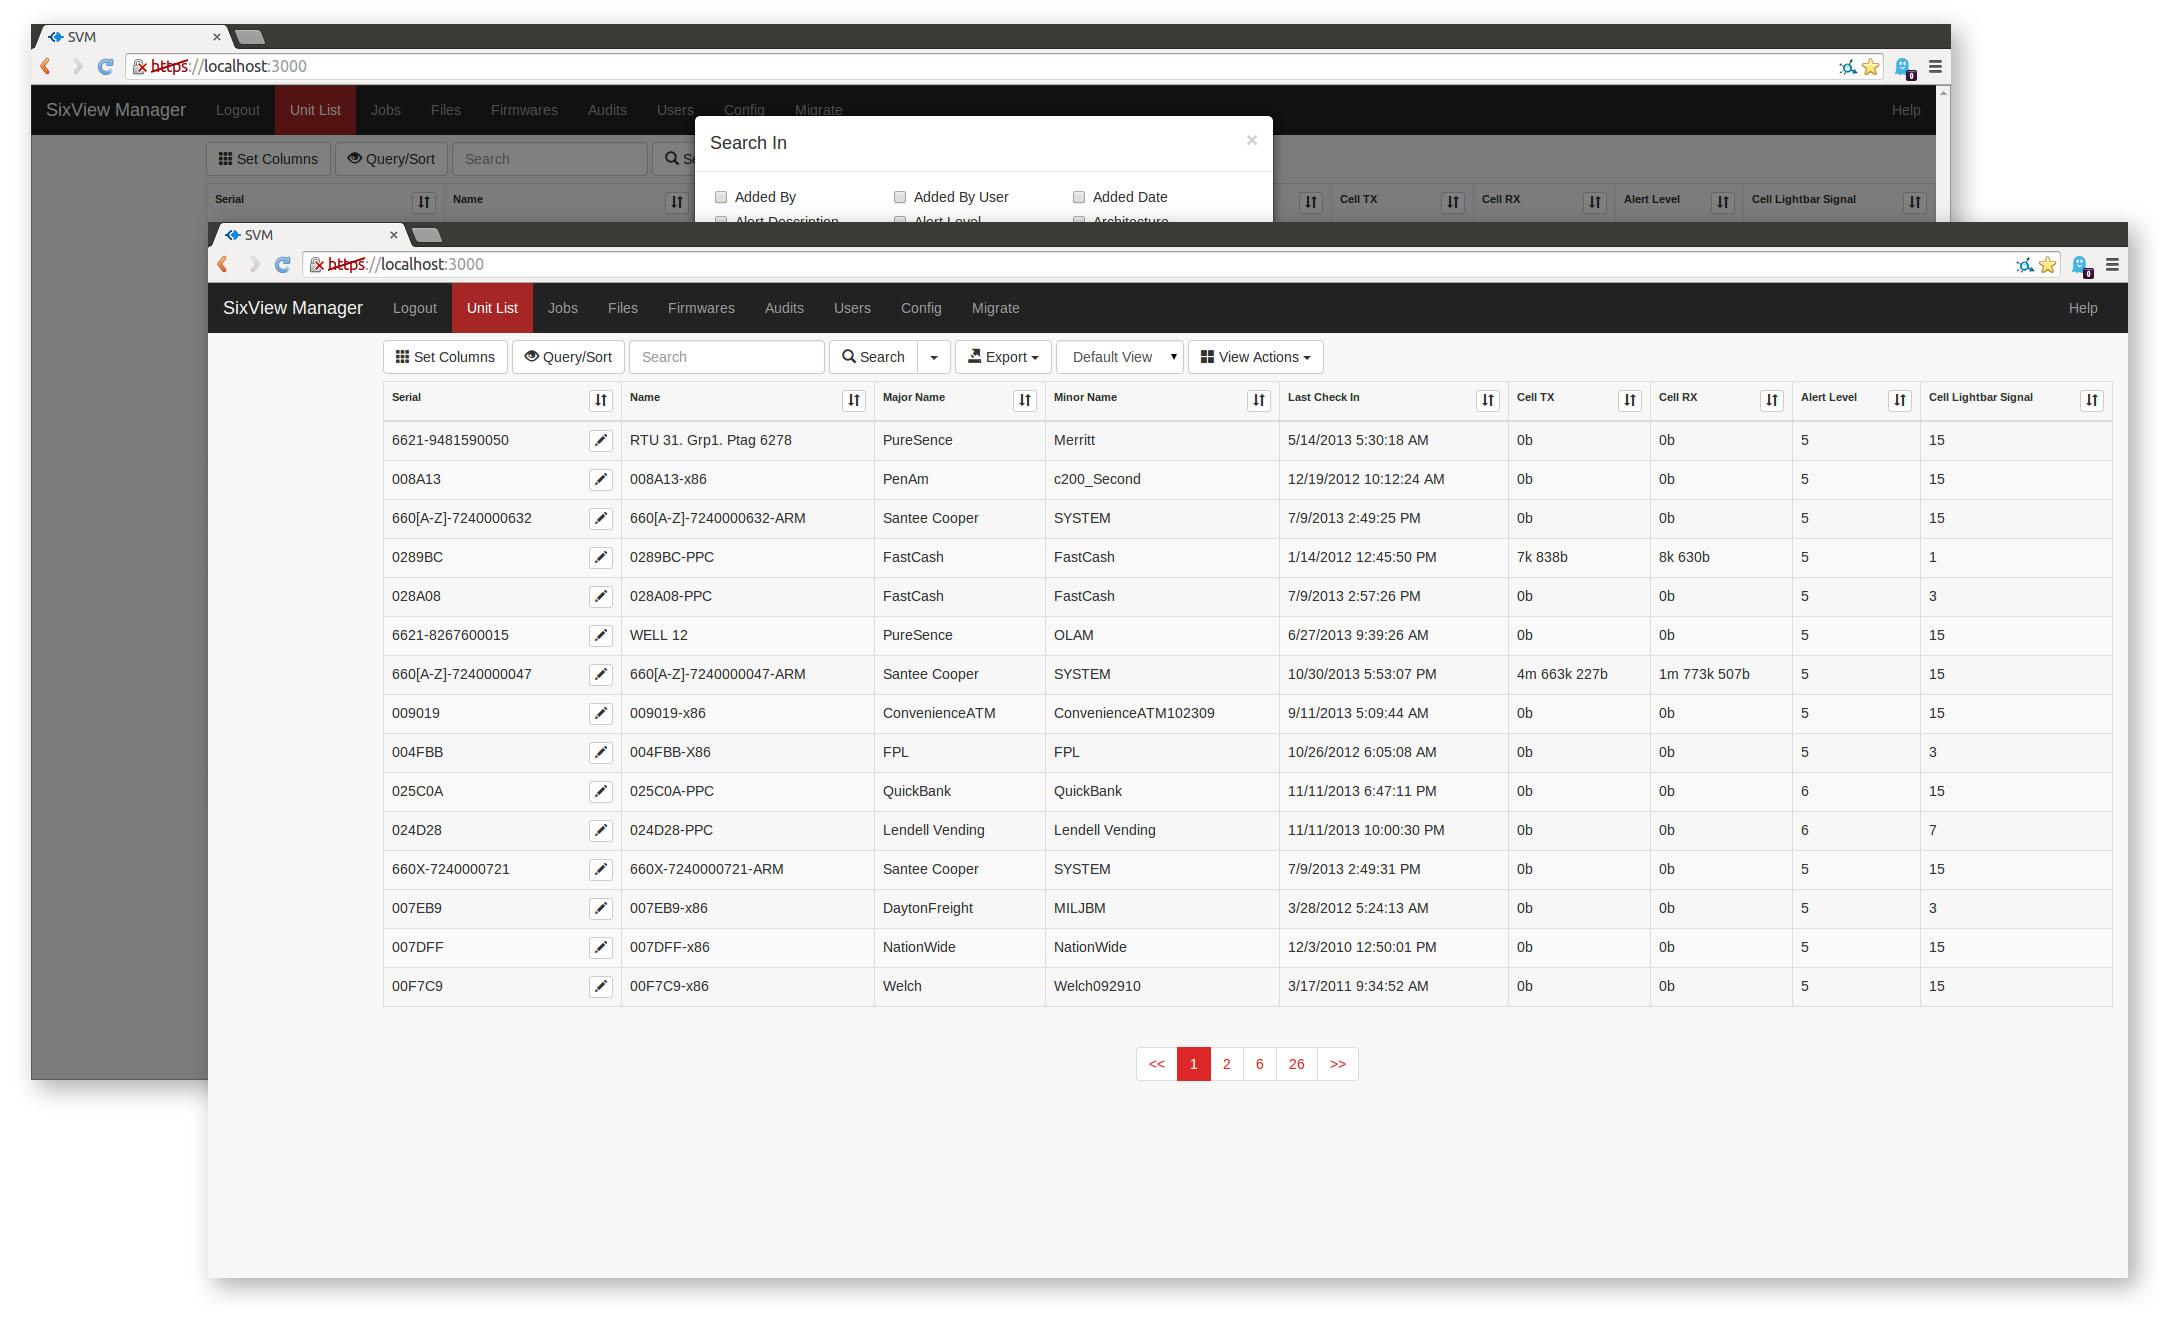2166x1328 pixels.
Task: Click the last page >> button
Action: pos(1337,1063)
